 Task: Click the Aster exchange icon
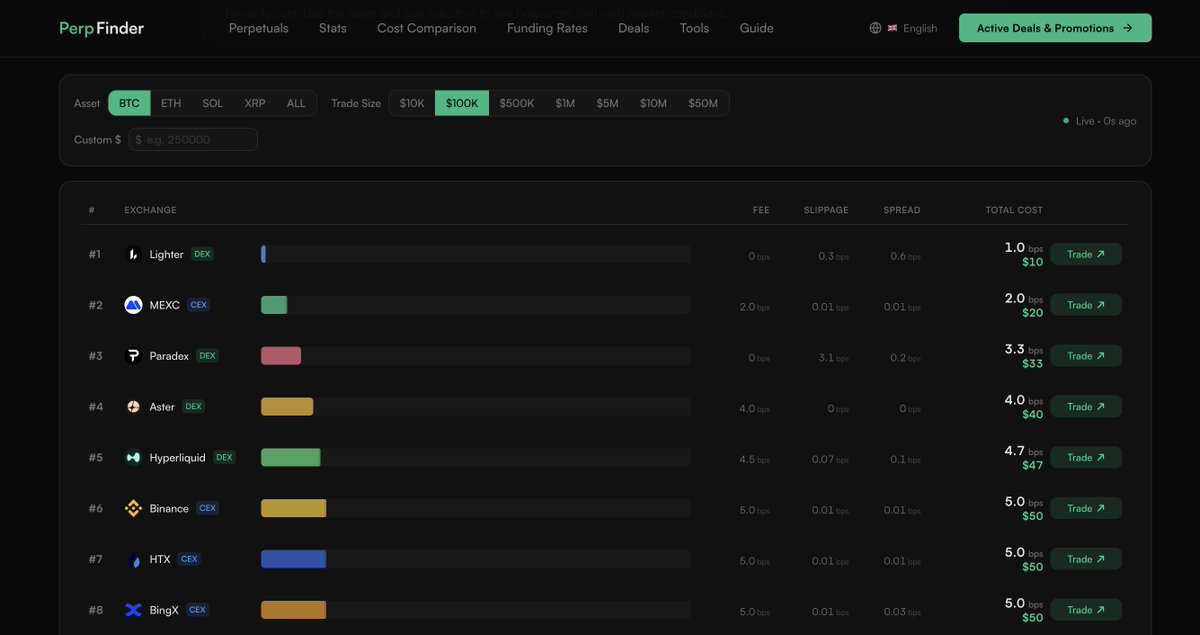131,406
